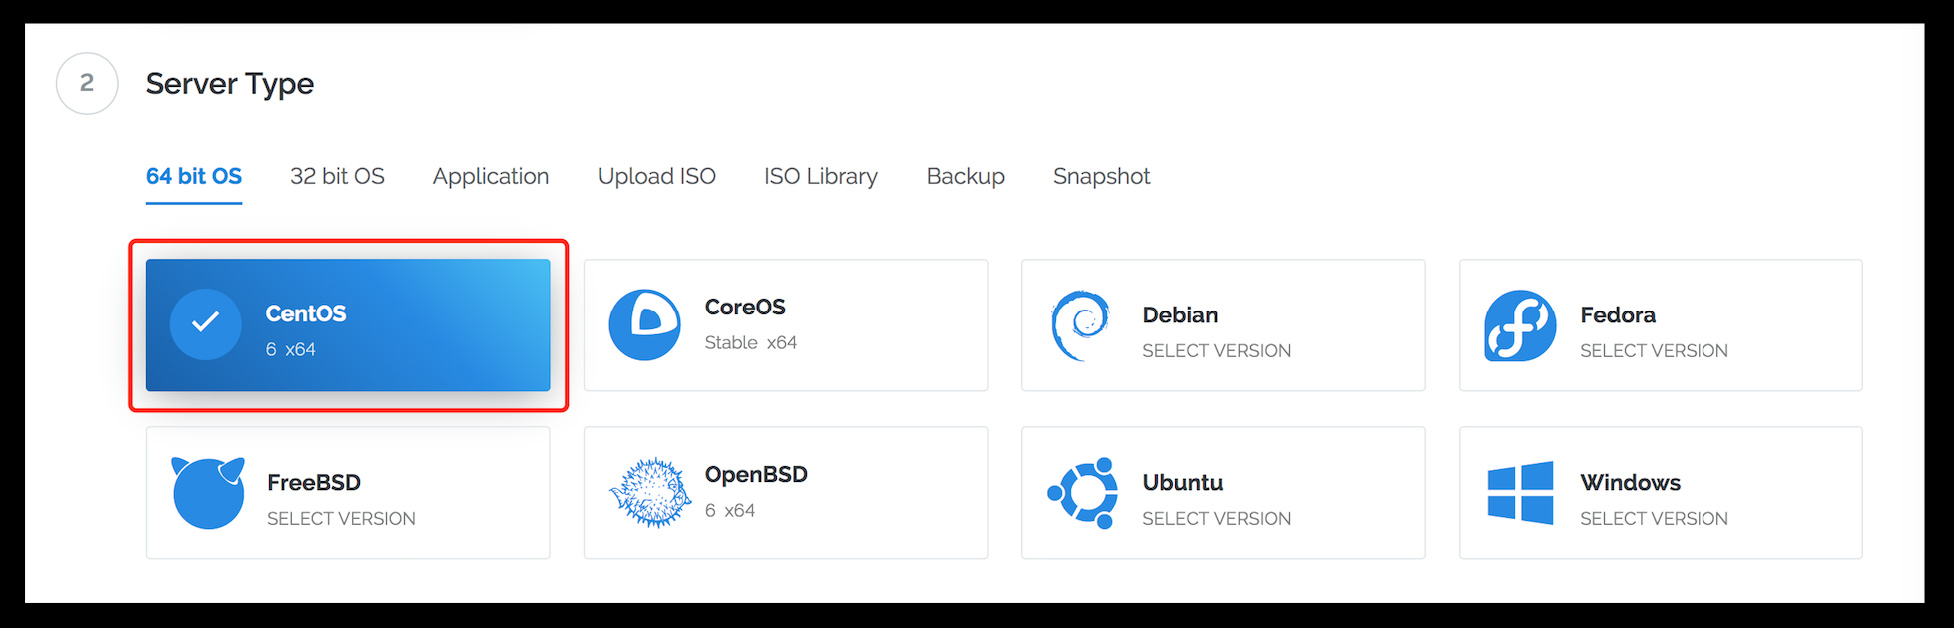1954x628 pixels.
Task: Switch to the Snapshot tab
Action: 1101,177
